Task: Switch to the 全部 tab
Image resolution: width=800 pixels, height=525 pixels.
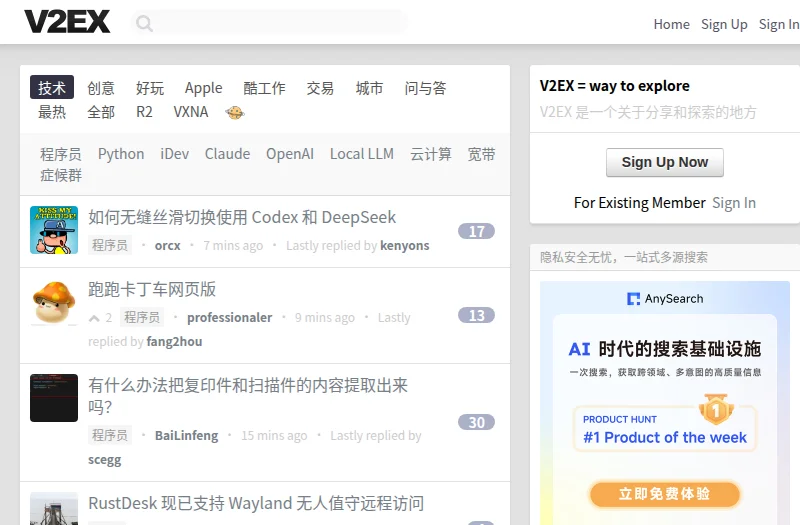Action: [x=101, y=112]
